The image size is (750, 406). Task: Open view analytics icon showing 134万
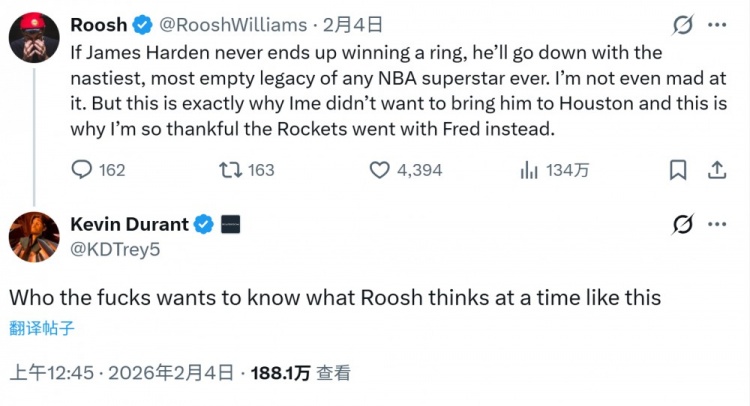click(x=529, y=170)
